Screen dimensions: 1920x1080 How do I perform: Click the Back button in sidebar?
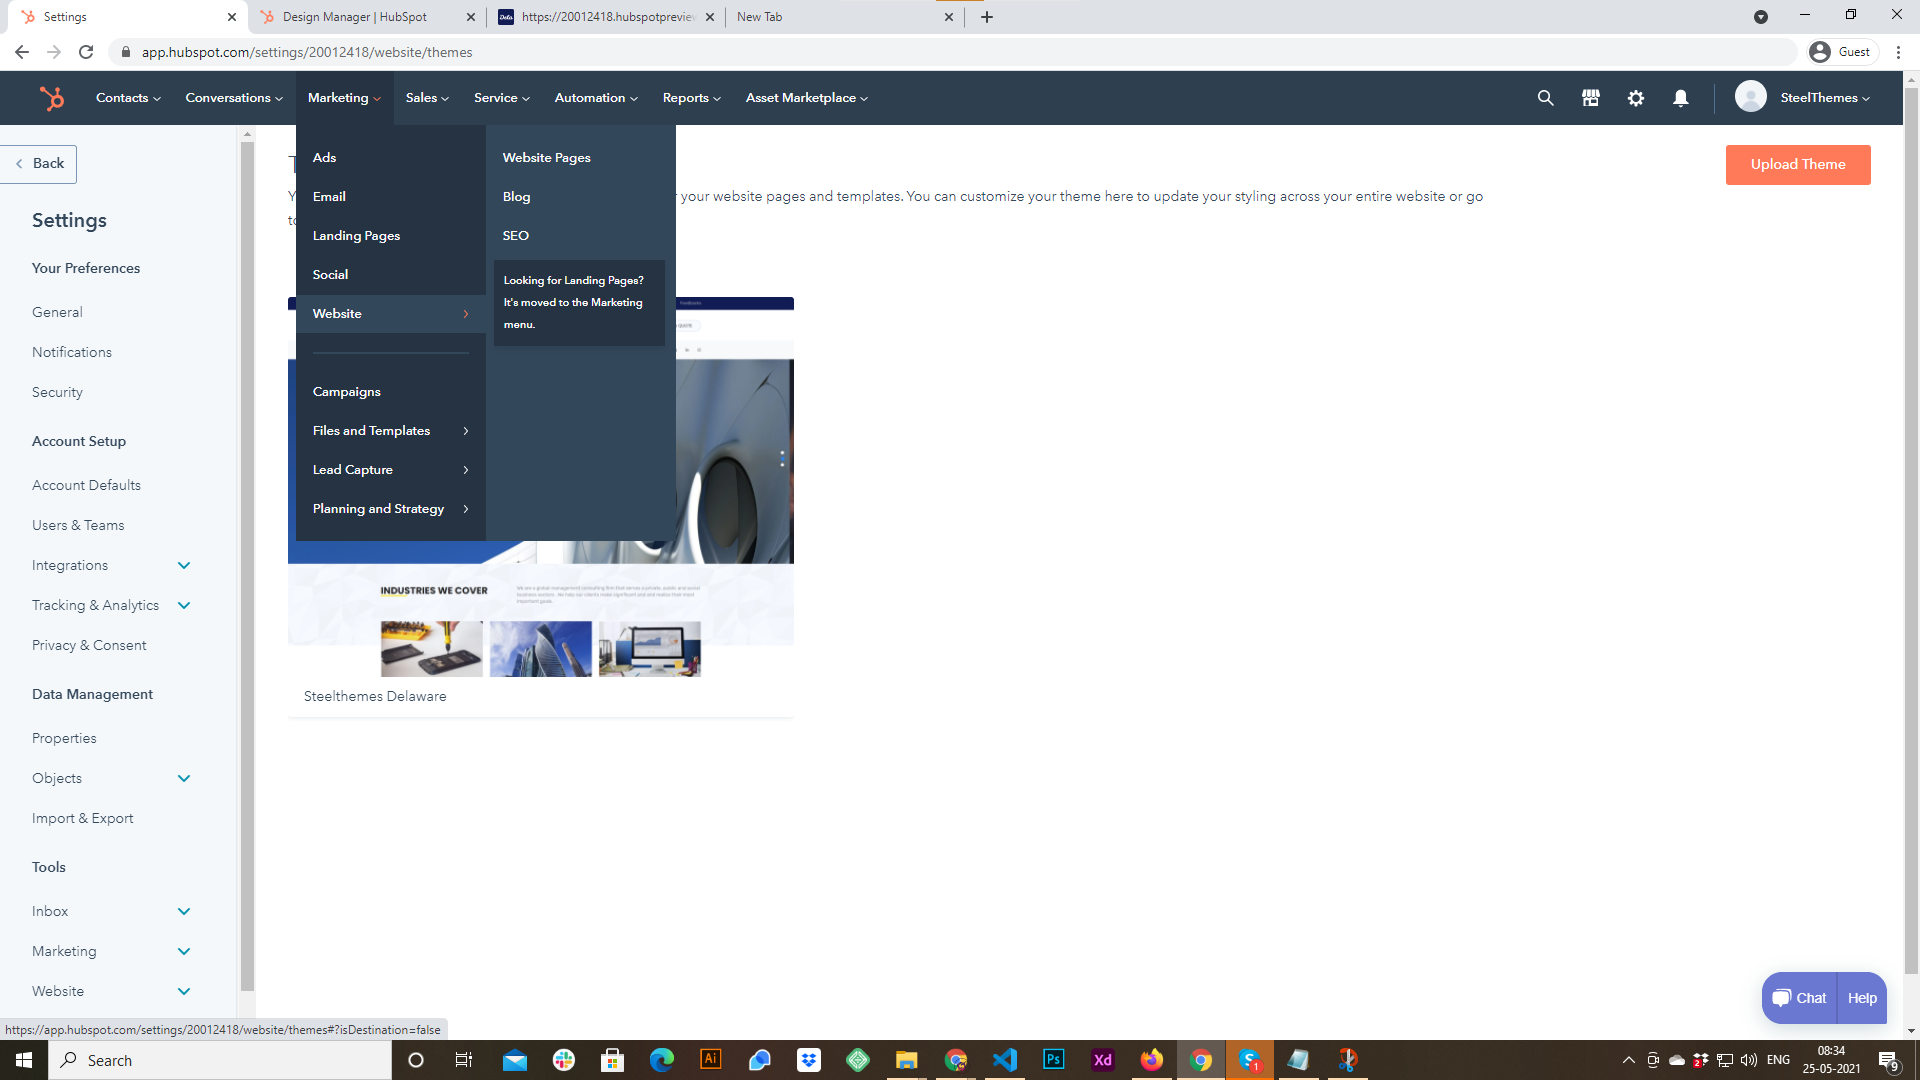click(x=39, y=164)
